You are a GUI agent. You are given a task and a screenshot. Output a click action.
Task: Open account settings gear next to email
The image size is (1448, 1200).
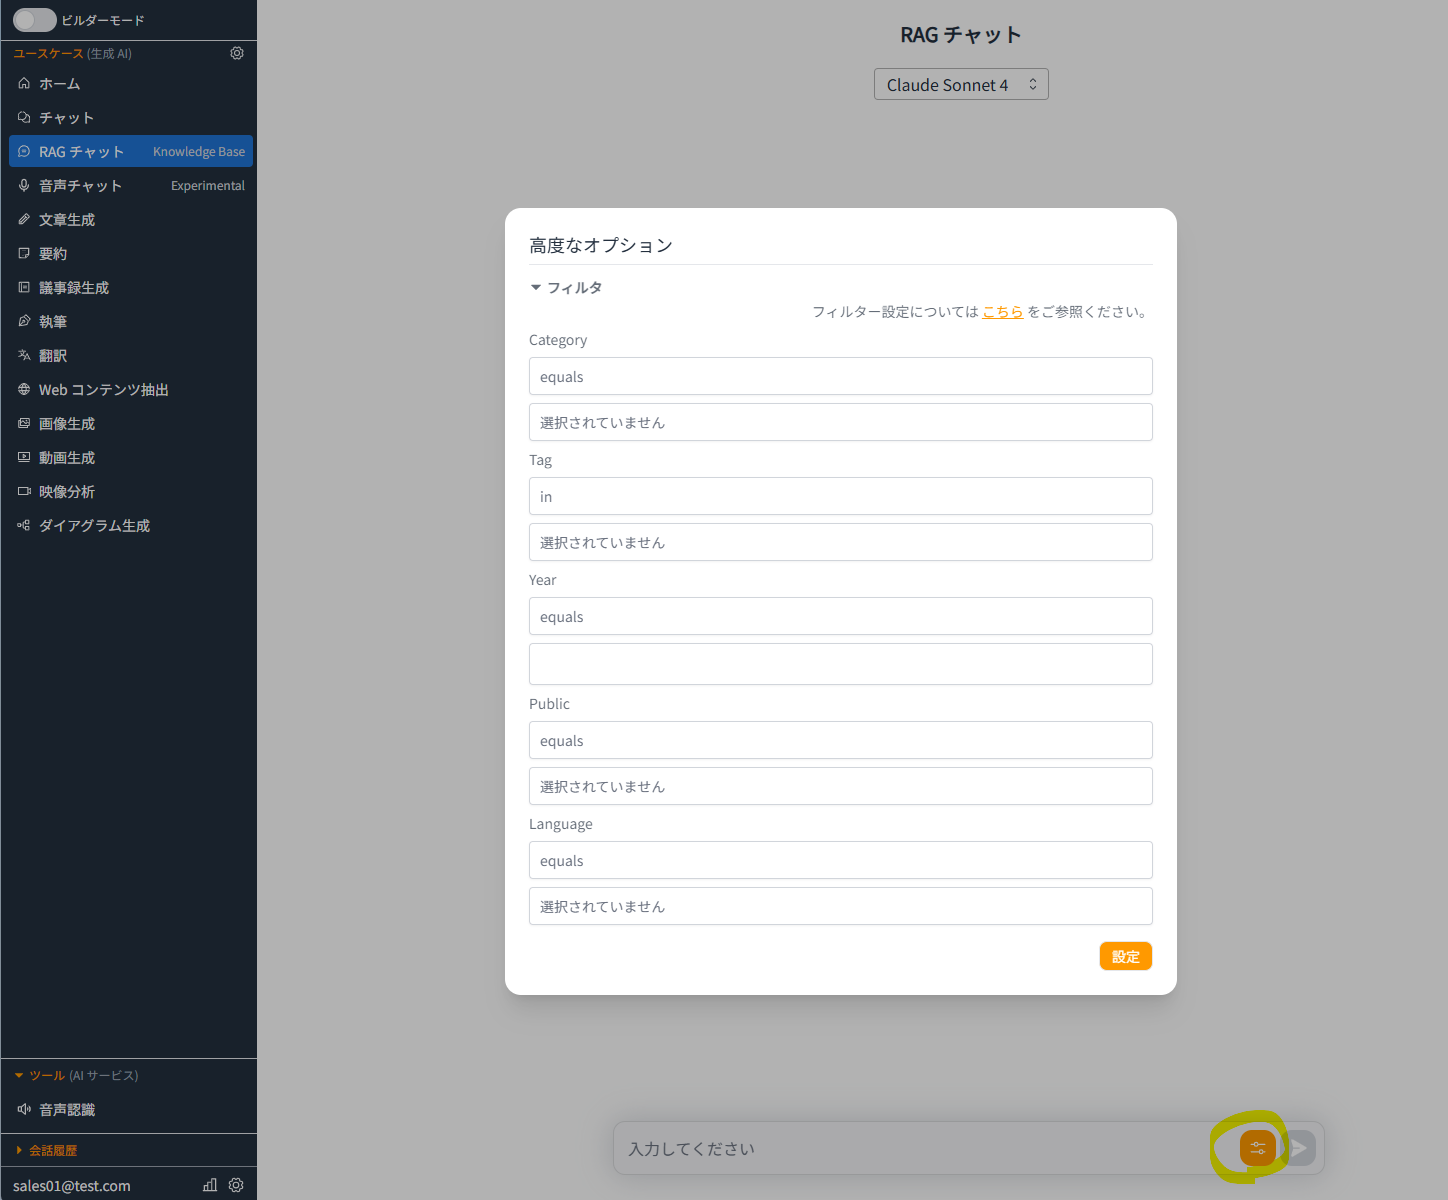[236, 1185]
